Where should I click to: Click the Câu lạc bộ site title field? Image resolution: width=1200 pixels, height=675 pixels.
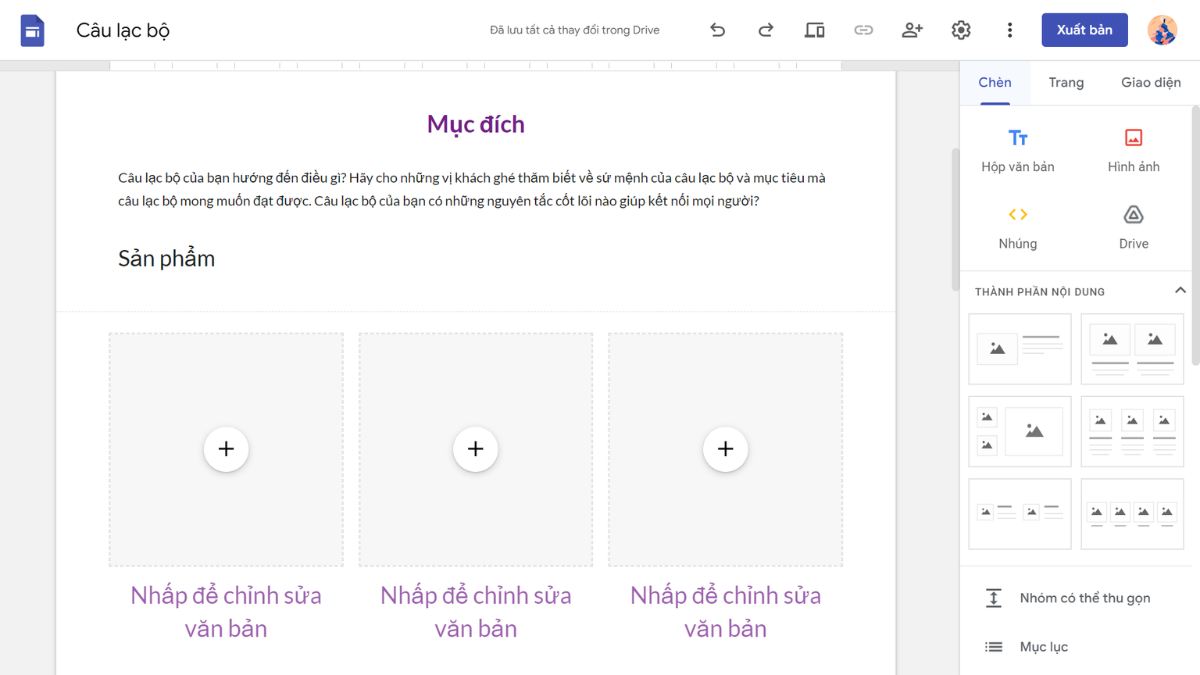coord(123,30)
